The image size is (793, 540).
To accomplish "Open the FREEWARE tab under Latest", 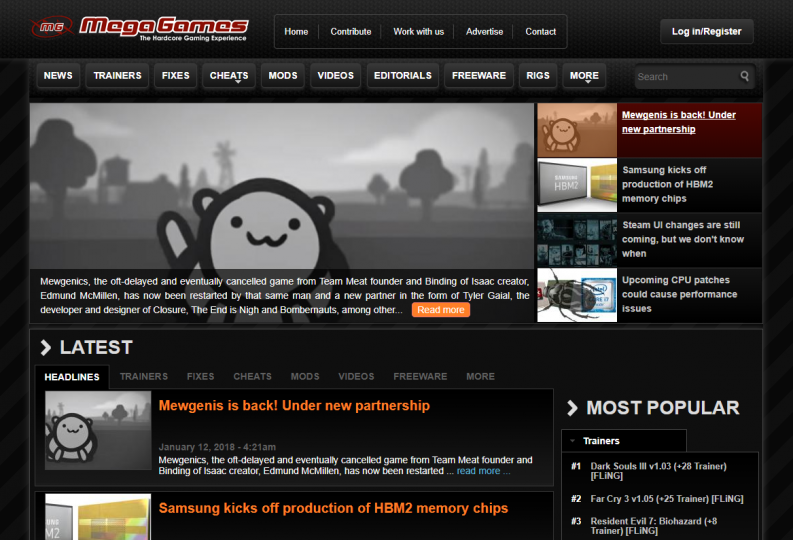I will coord(420,377).
